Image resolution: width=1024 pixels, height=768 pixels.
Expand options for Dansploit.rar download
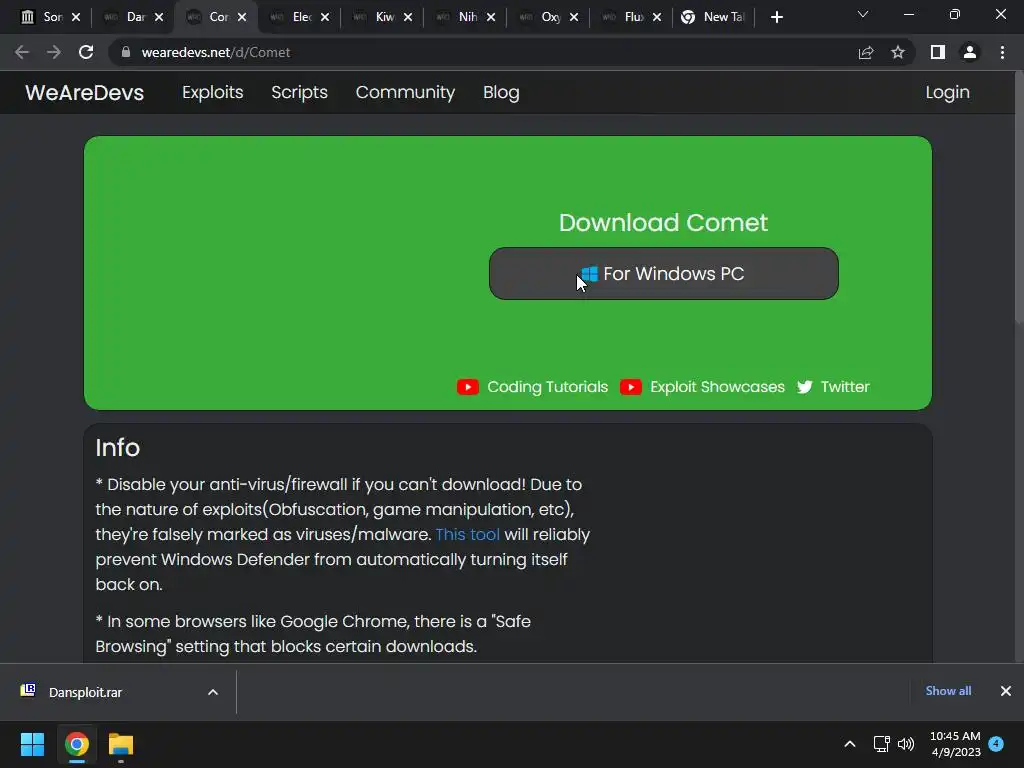click(x=213, y=692)
